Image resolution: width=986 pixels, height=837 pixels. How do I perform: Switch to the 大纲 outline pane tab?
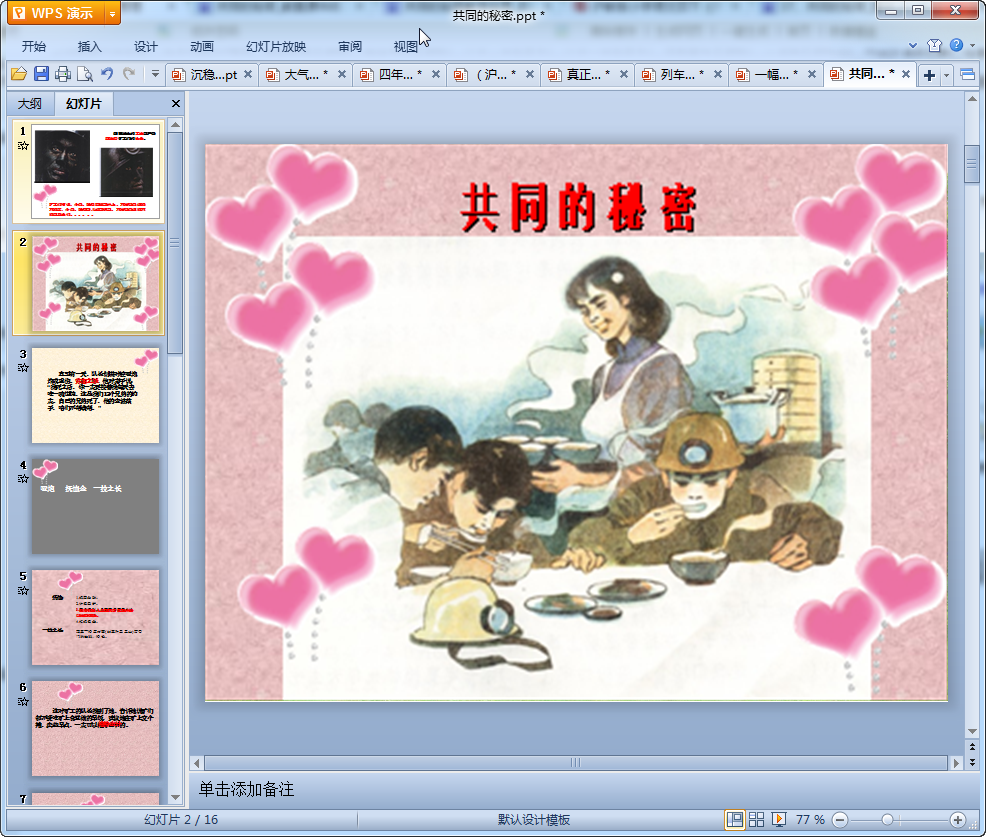tap(30, 104)
